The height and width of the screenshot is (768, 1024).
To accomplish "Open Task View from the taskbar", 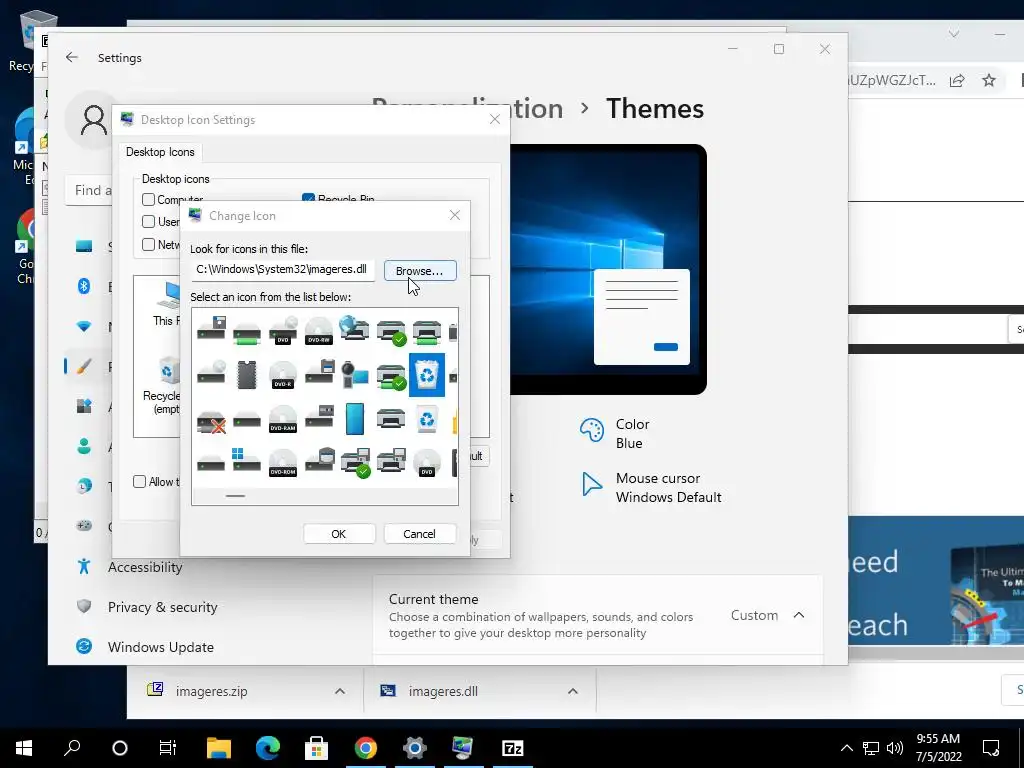I will (168, 748).
